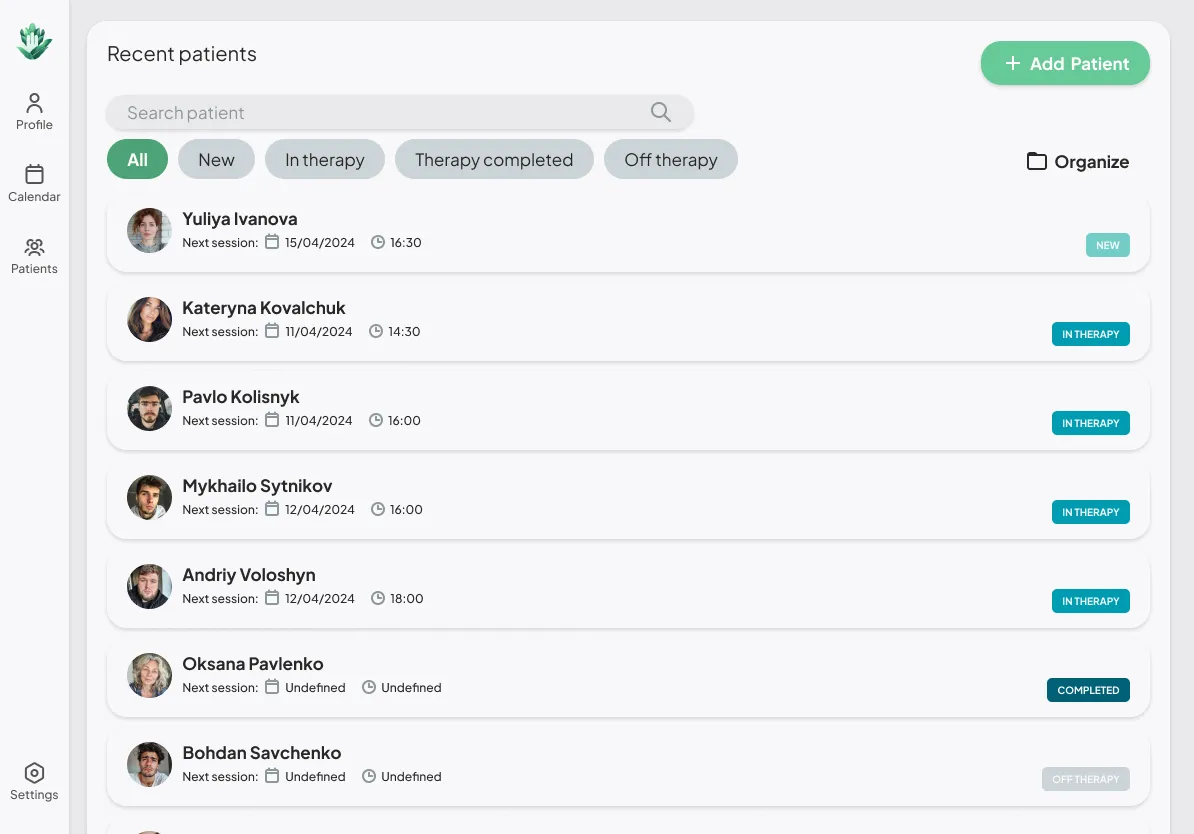Screen dimensions: 1194x834
Task: Select patient name Kateryna Kovalchuk
Action: [x=263, y=308]
